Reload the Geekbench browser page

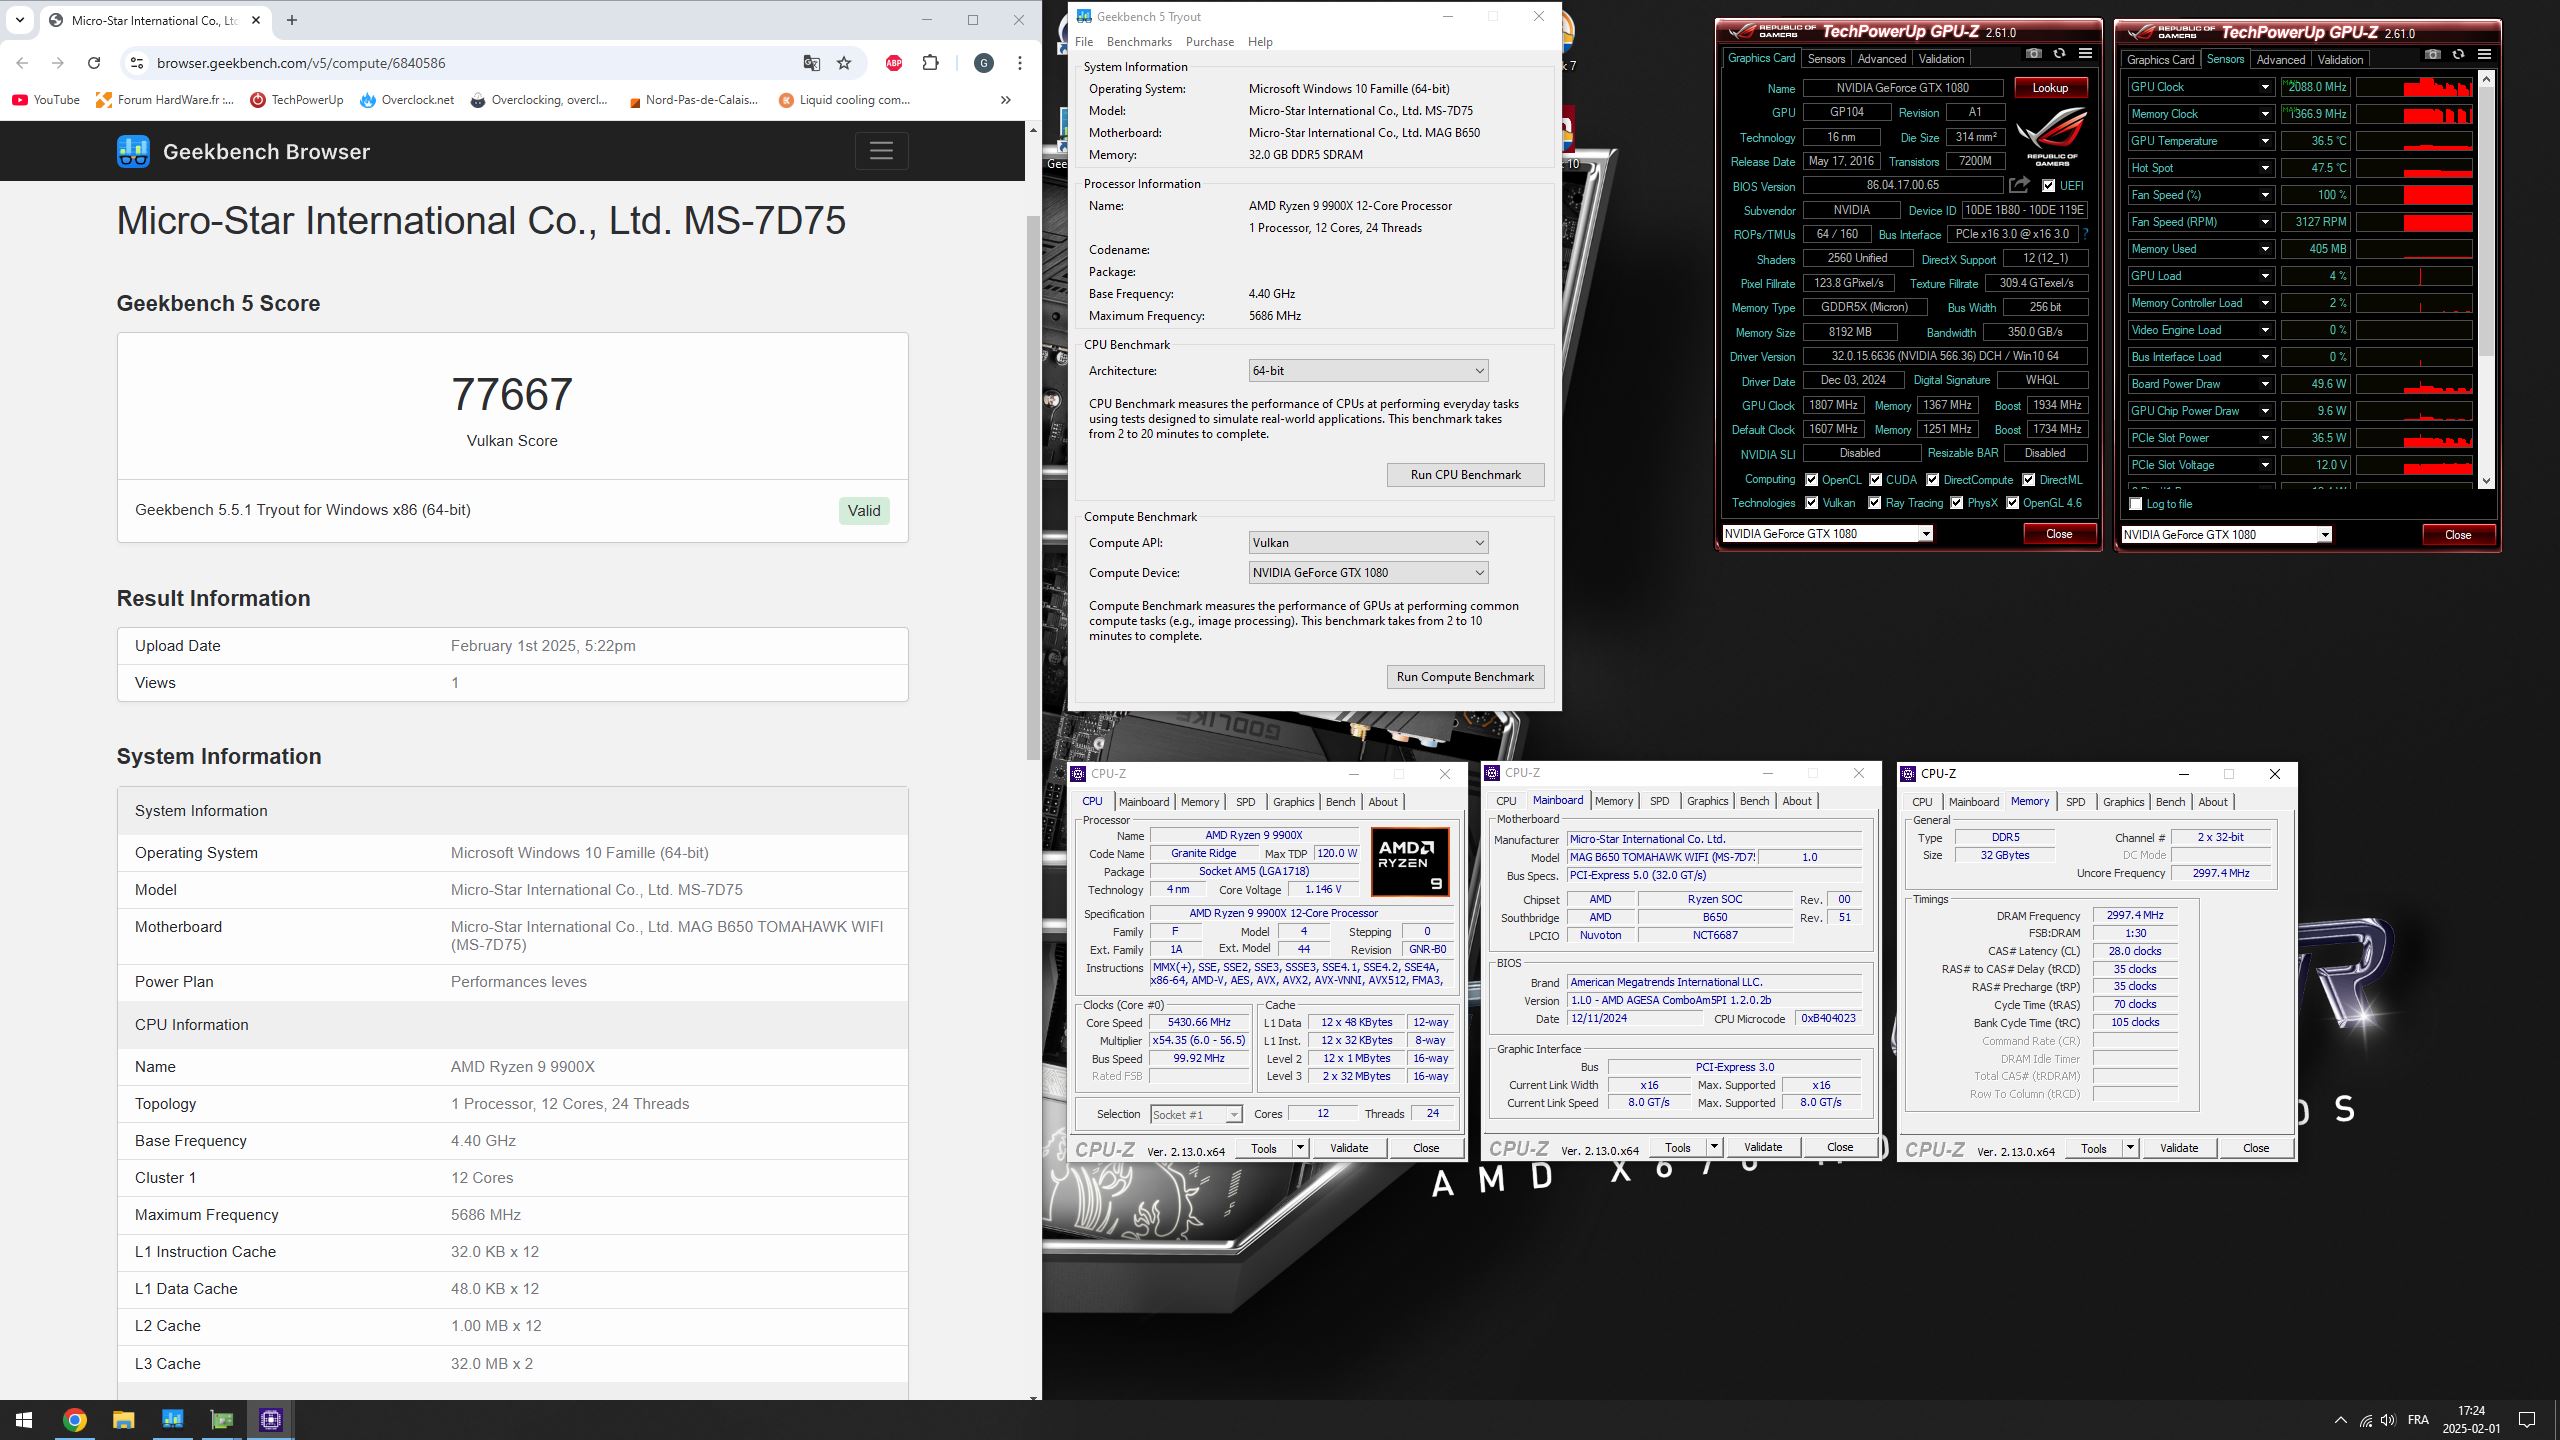coord(94,63)
